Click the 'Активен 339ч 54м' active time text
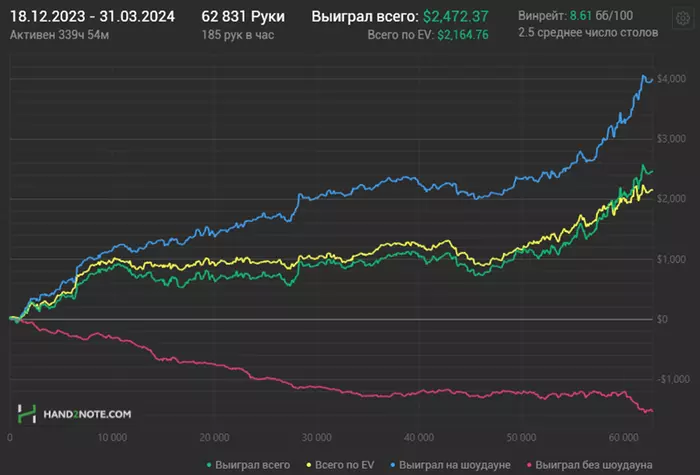 click(x=59, y=35)
